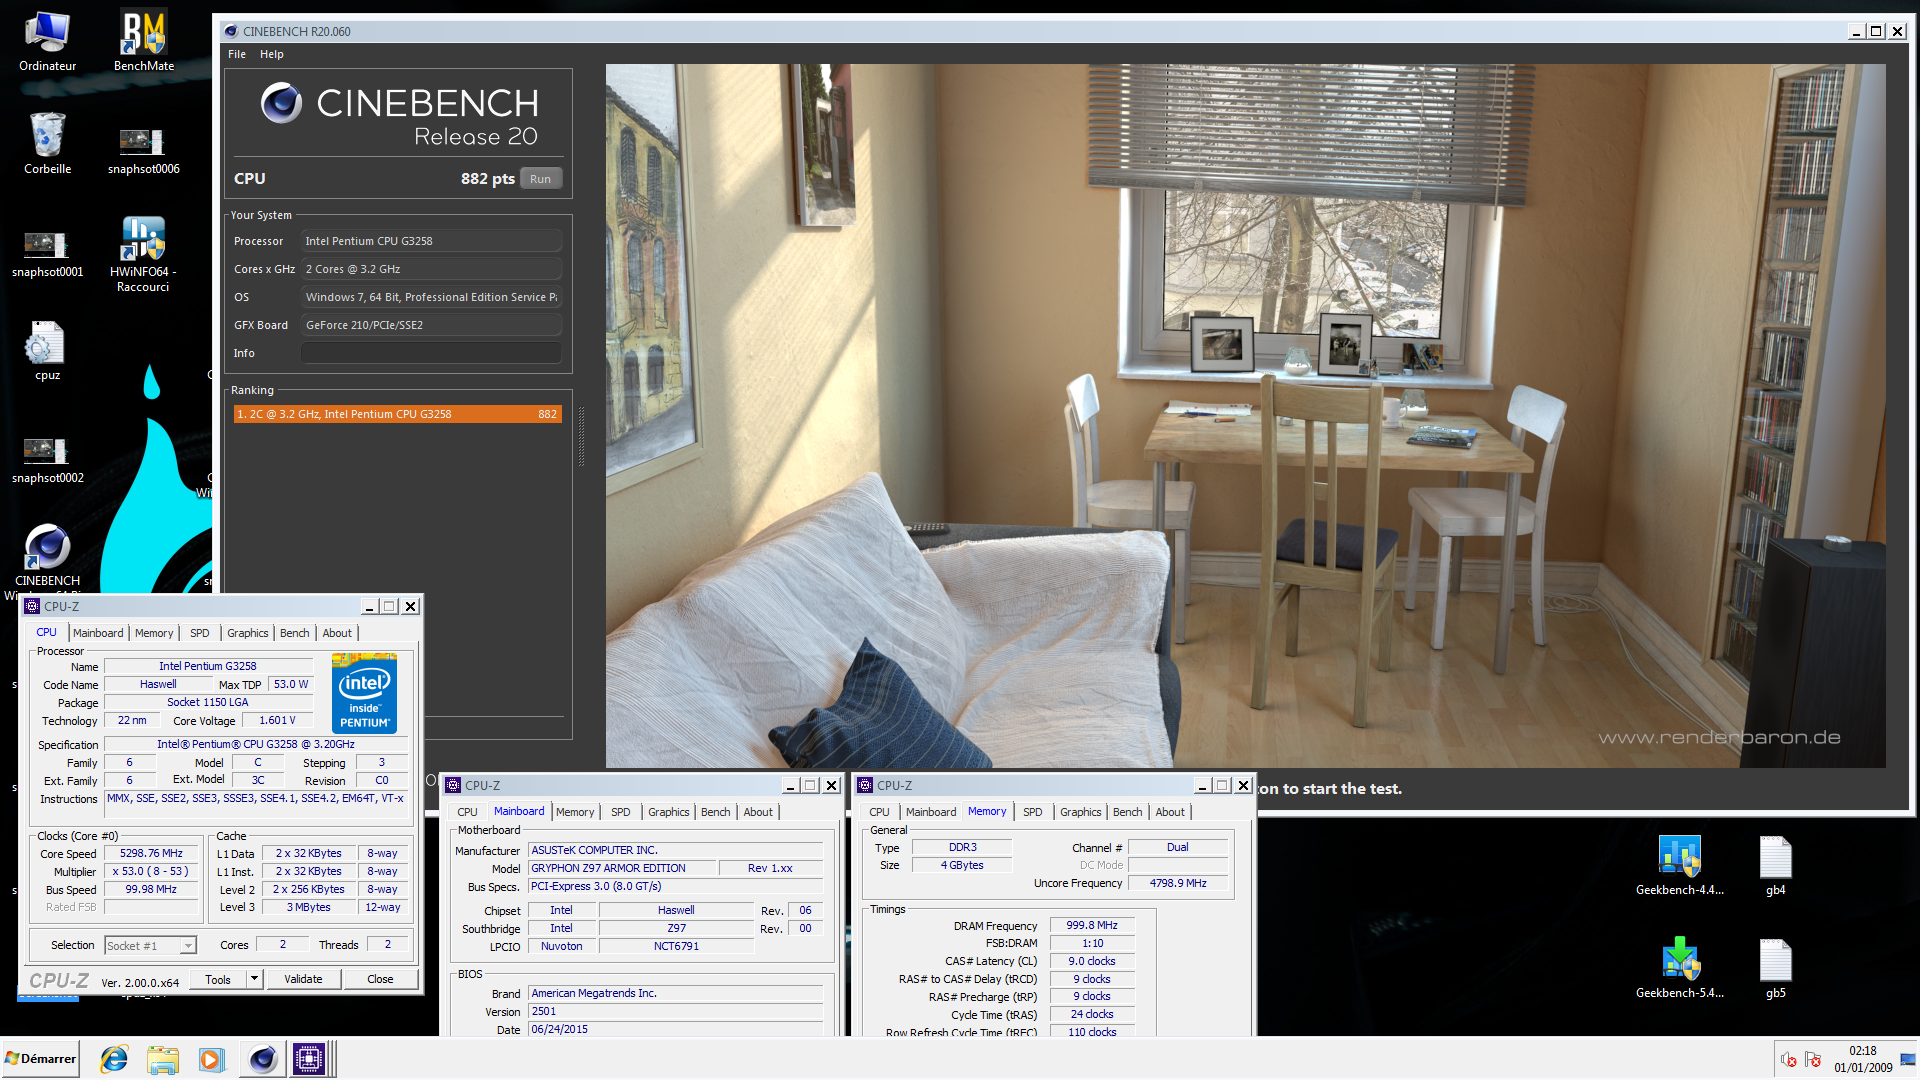The height and width of the screenshot is (1080, 1920).
Task: Click the Cinebench logo sphere
Action: tap(281, 103)
